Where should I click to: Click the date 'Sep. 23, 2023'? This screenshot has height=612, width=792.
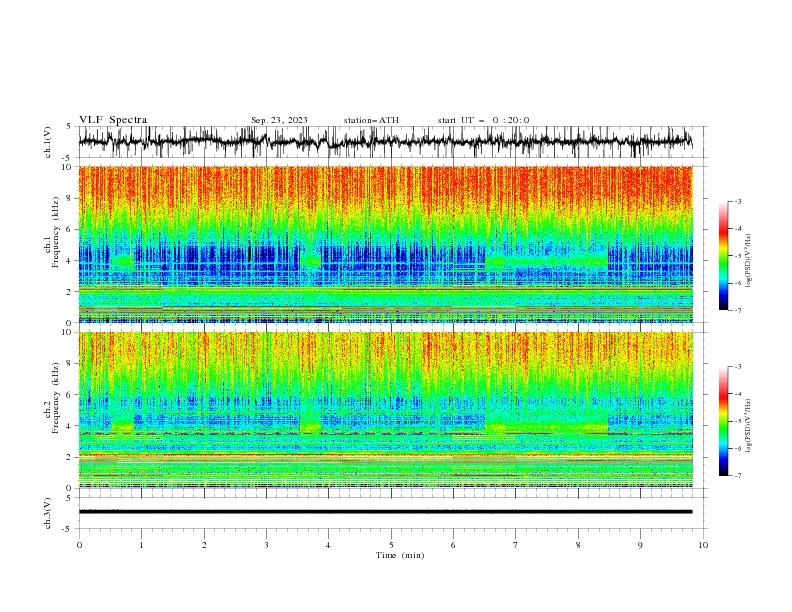tap(279, 120)
